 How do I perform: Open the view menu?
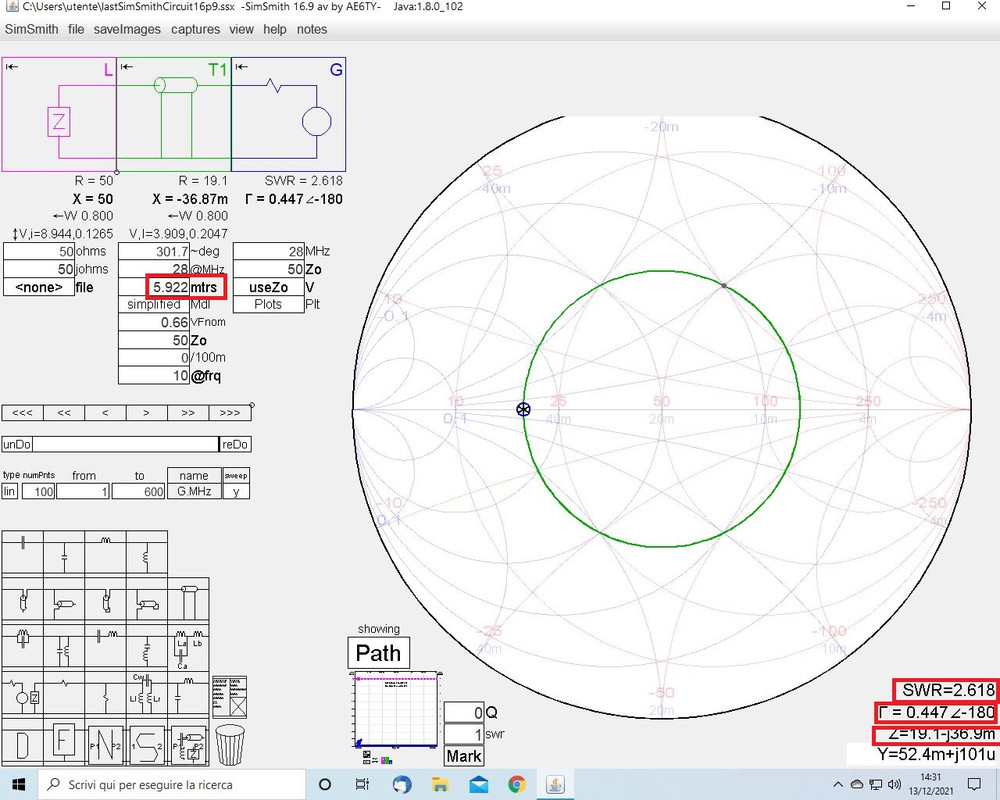(241, 29)
